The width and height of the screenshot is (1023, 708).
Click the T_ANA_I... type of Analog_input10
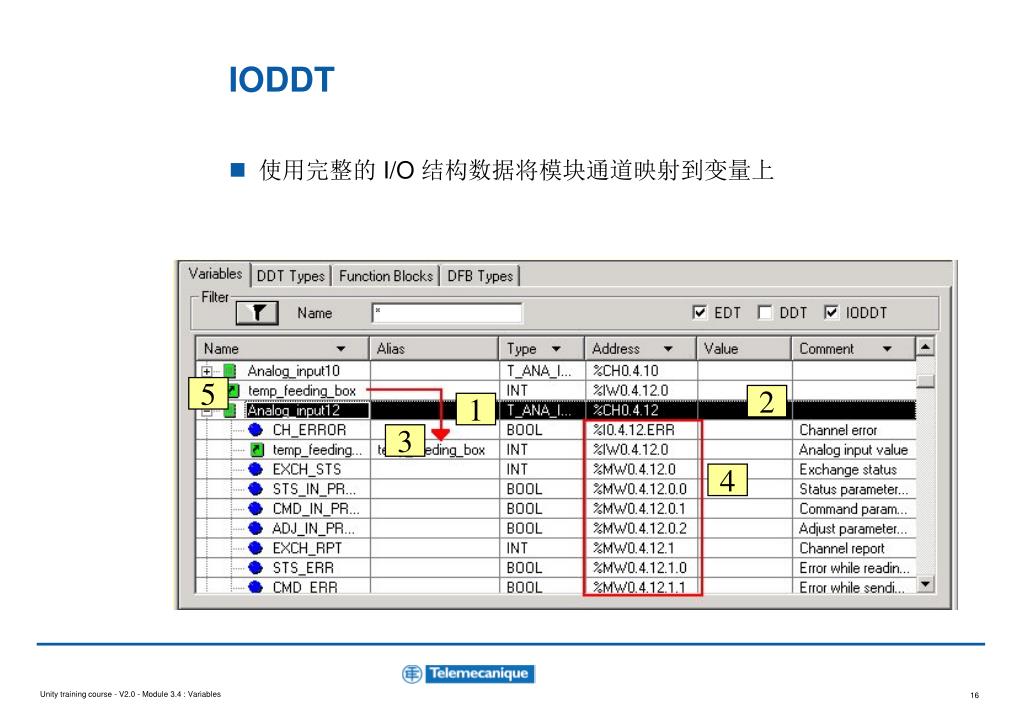(x=542, y=371)
